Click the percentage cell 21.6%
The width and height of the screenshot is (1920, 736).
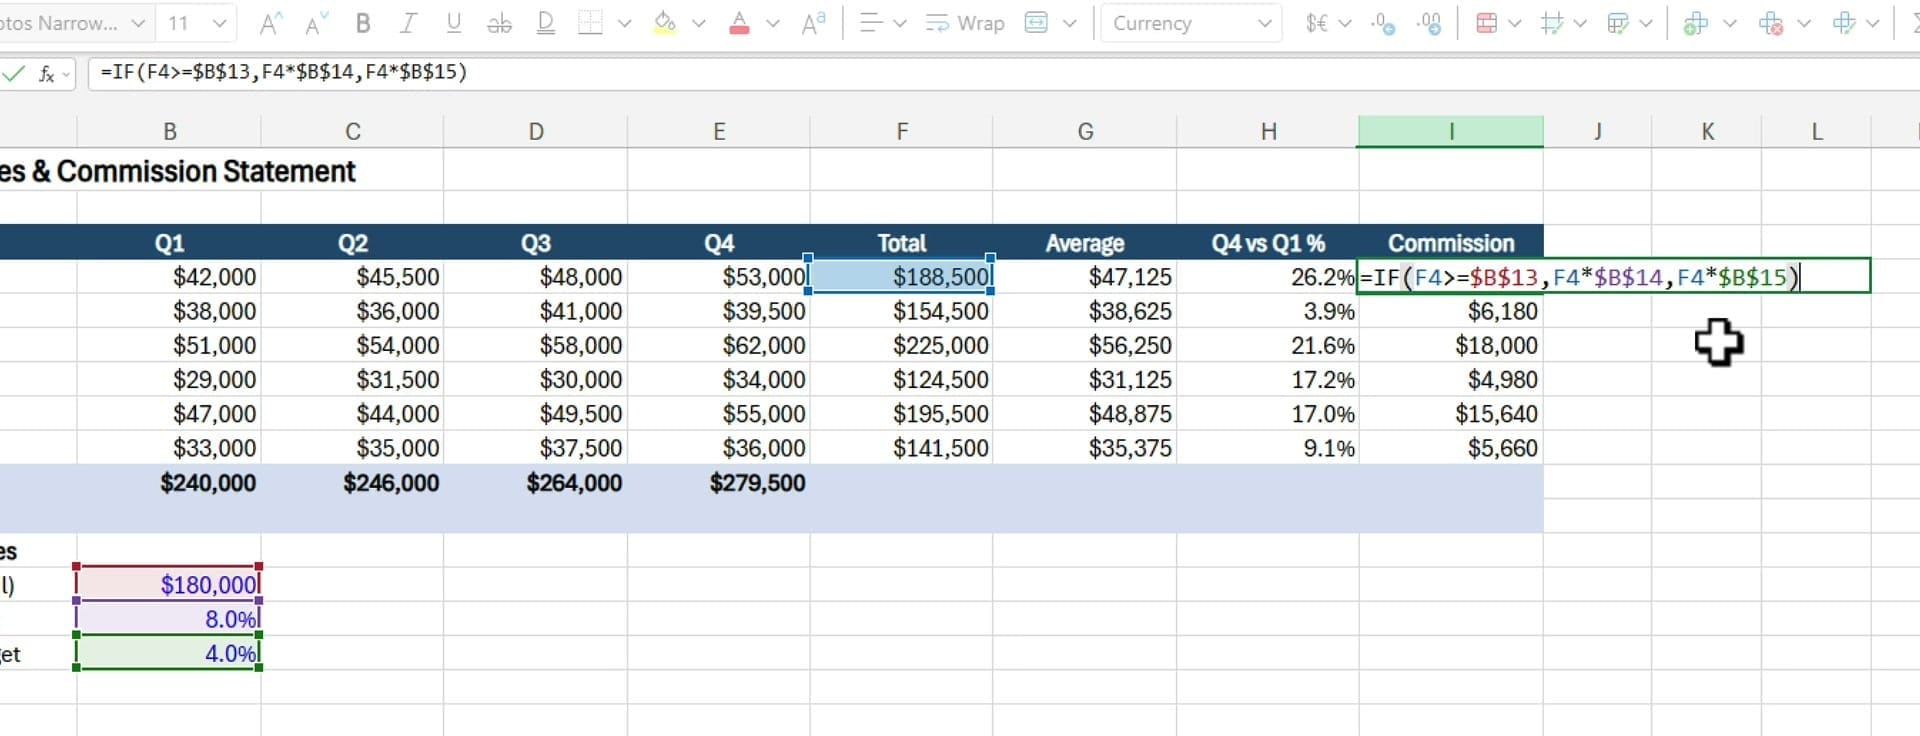[1268, 345]
